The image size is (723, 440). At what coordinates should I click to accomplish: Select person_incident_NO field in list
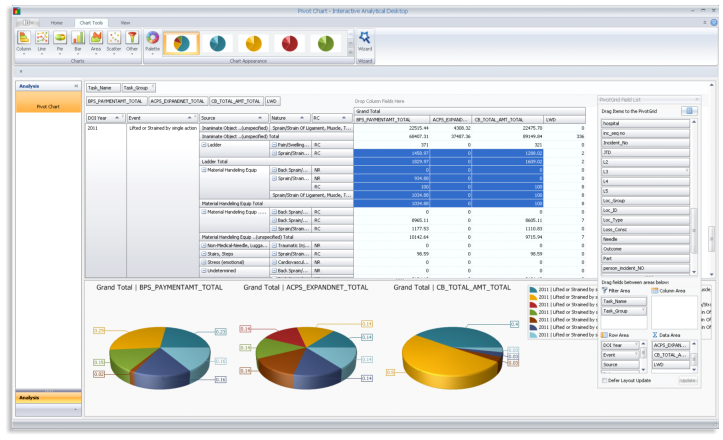[645, 268]
